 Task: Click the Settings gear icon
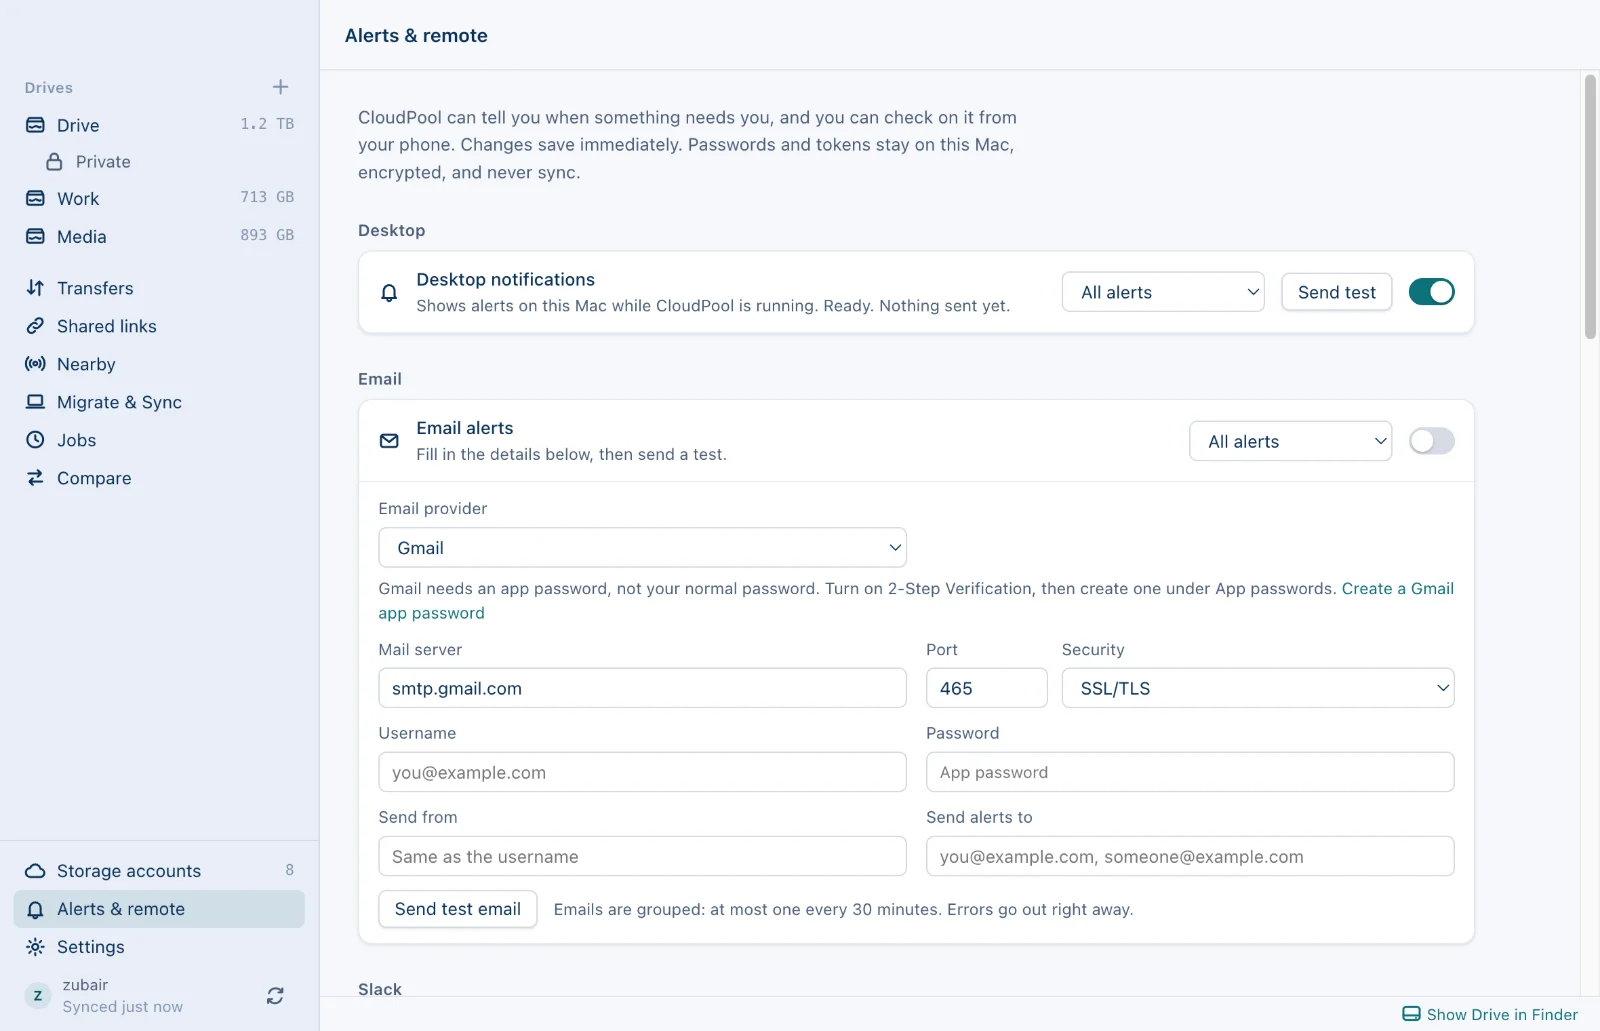coord(35,947)
